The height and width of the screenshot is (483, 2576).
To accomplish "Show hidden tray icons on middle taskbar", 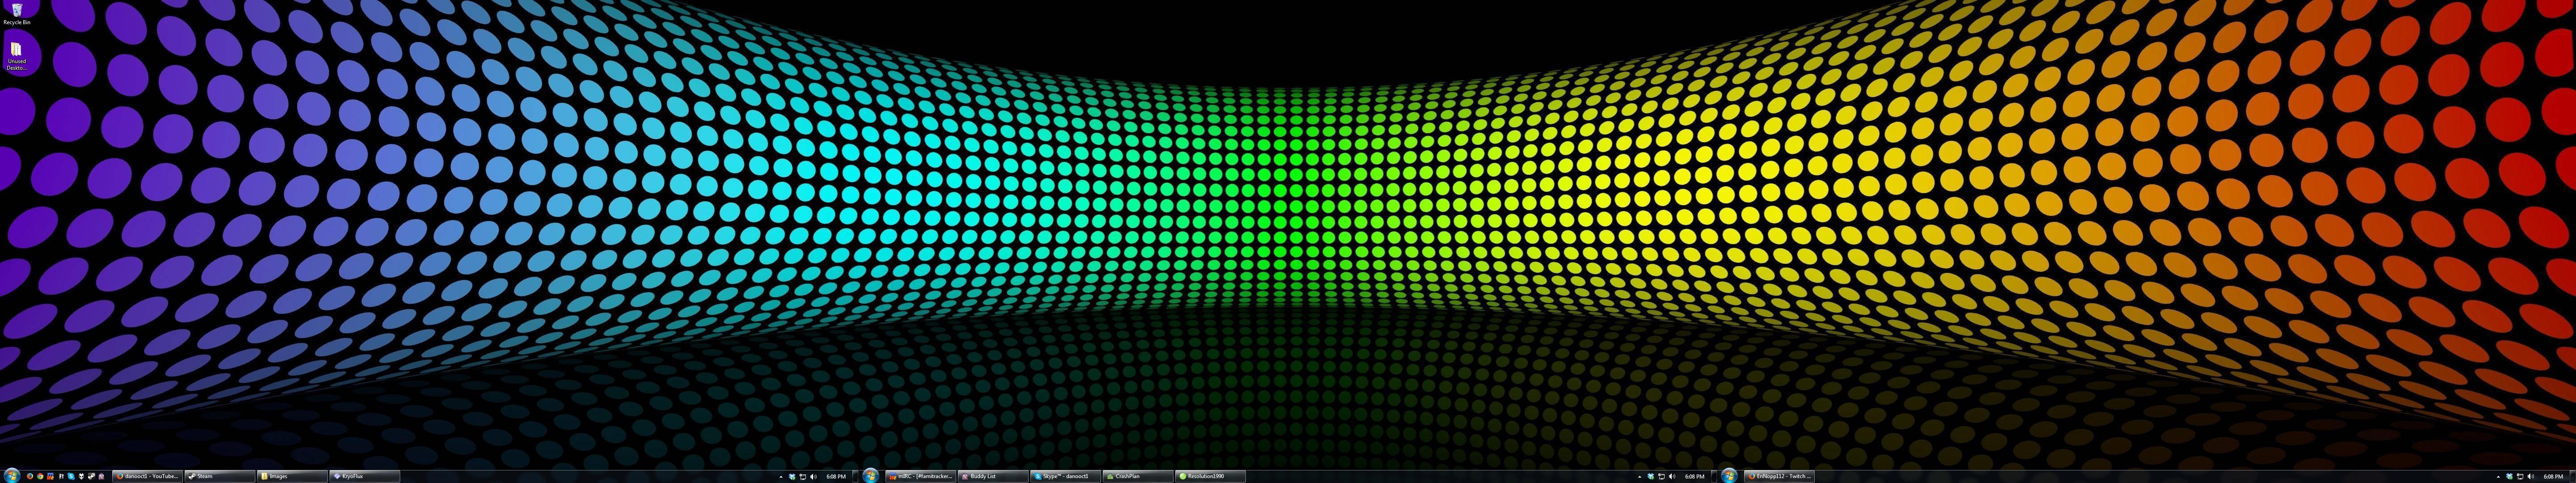I will (x=1640, y=477).
